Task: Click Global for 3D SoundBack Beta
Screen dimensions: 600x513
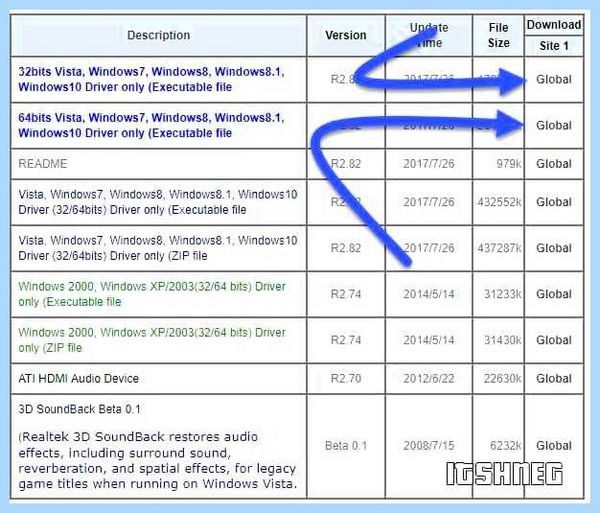Action: 554,445
